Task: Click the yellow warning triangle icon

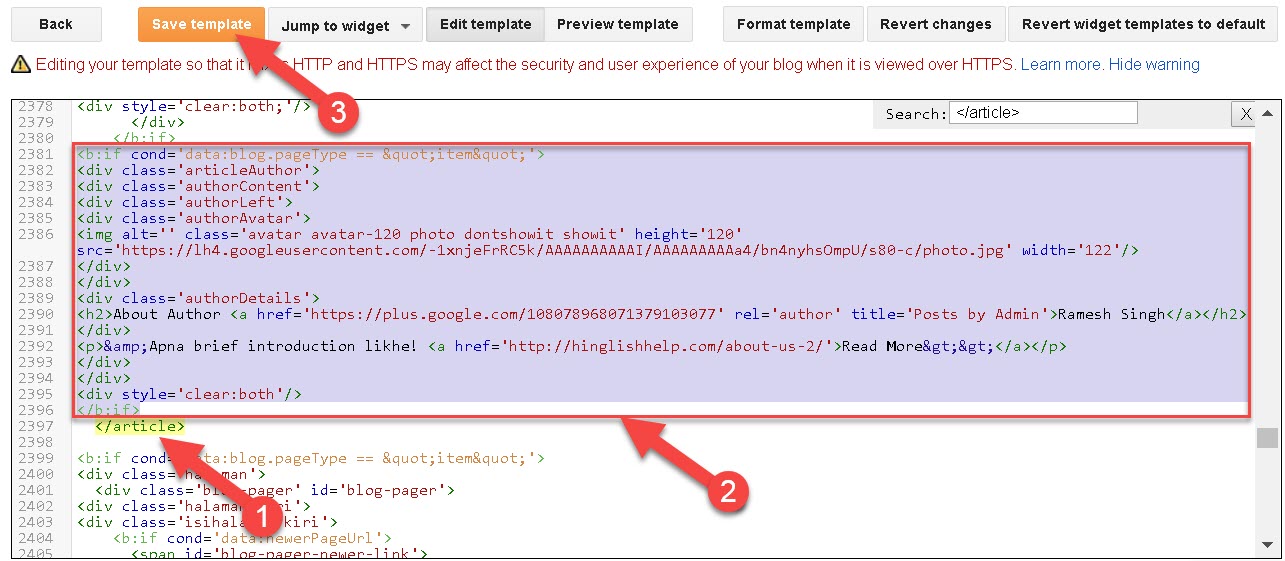Action: [x=20, y=65]
